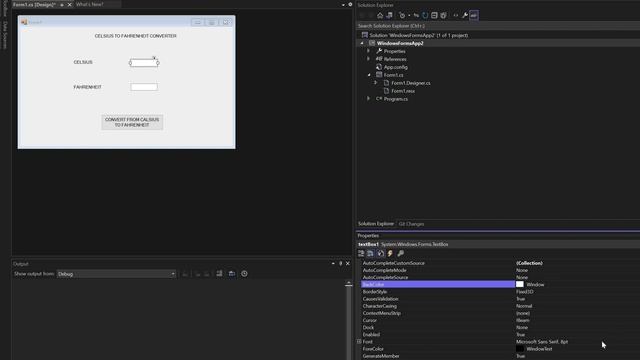Screen dimensions: 640x360
Task: Switch to the Form1.cs [Design] tab
Action: [34, 4]
